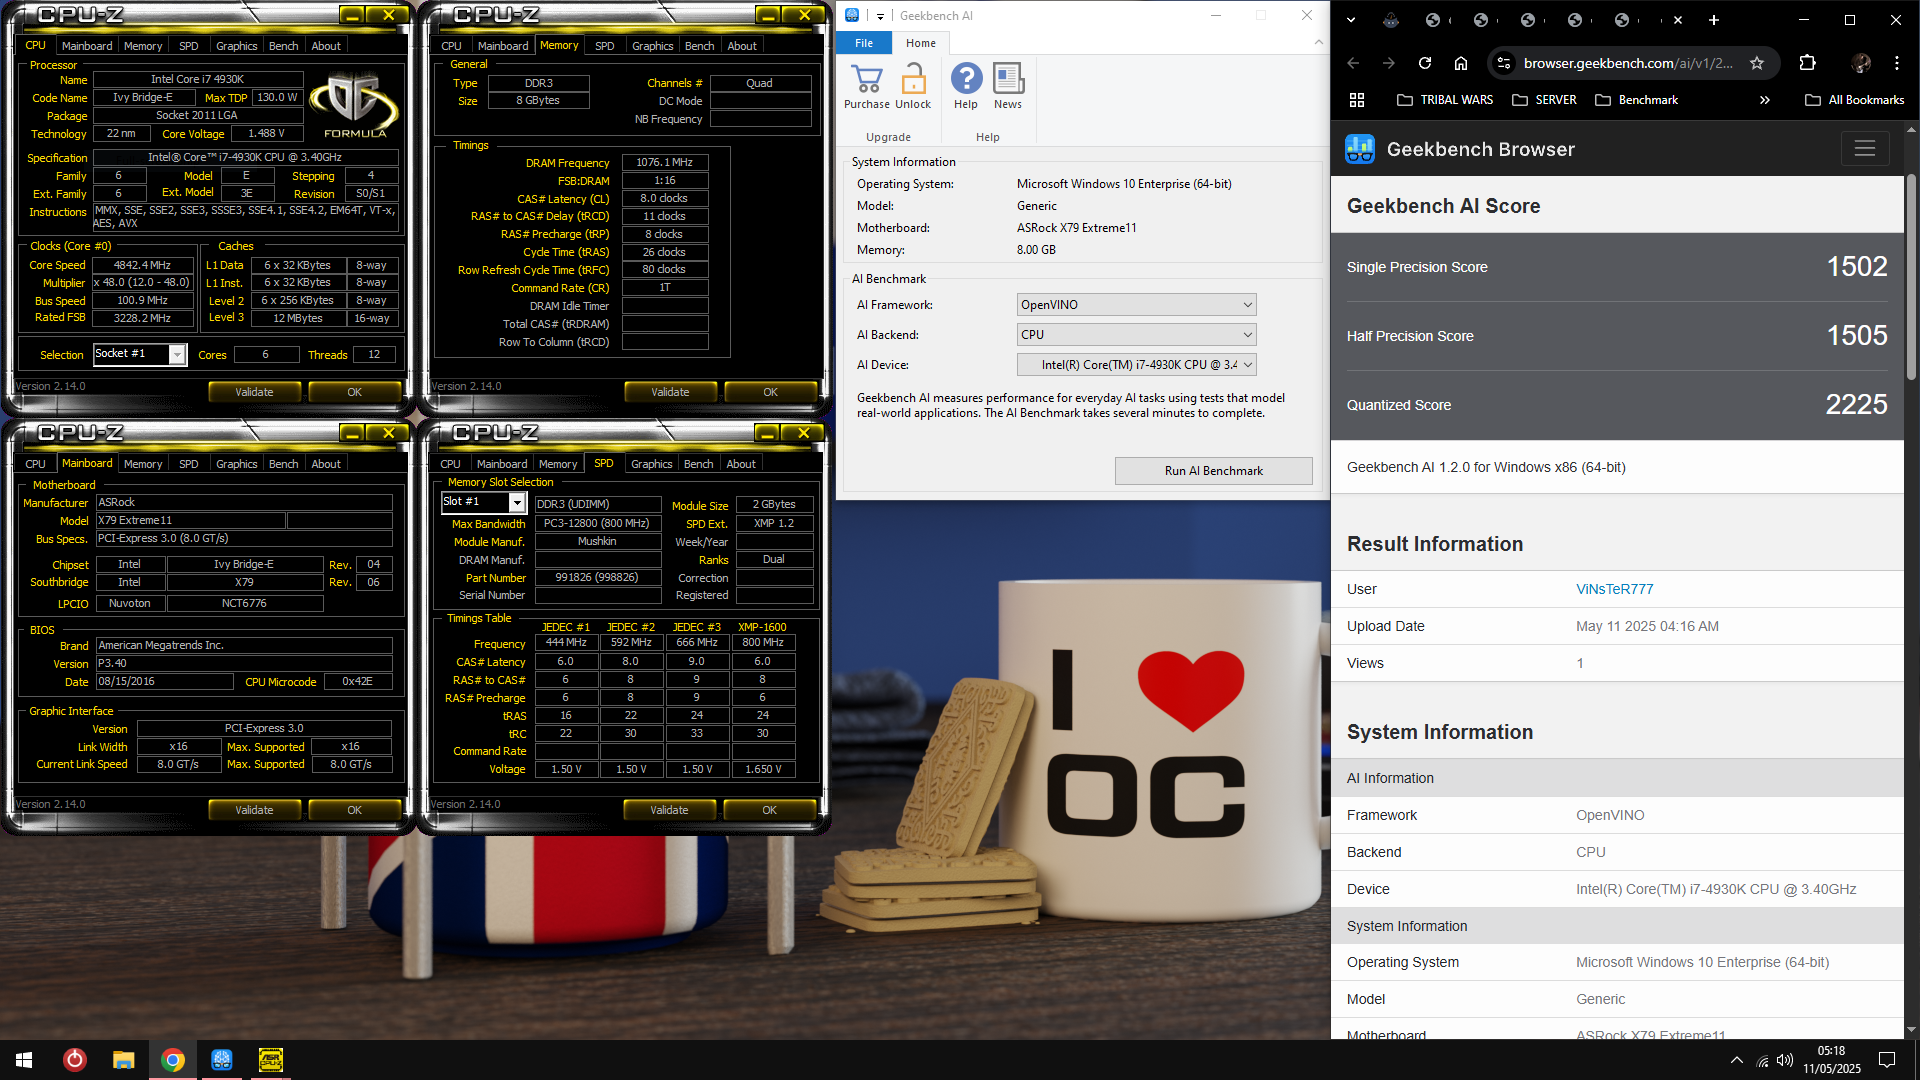Screen dimensions: 1920x1080
Task: Expand the AI Backend CPU dropdown
Action: (1136, 335)
